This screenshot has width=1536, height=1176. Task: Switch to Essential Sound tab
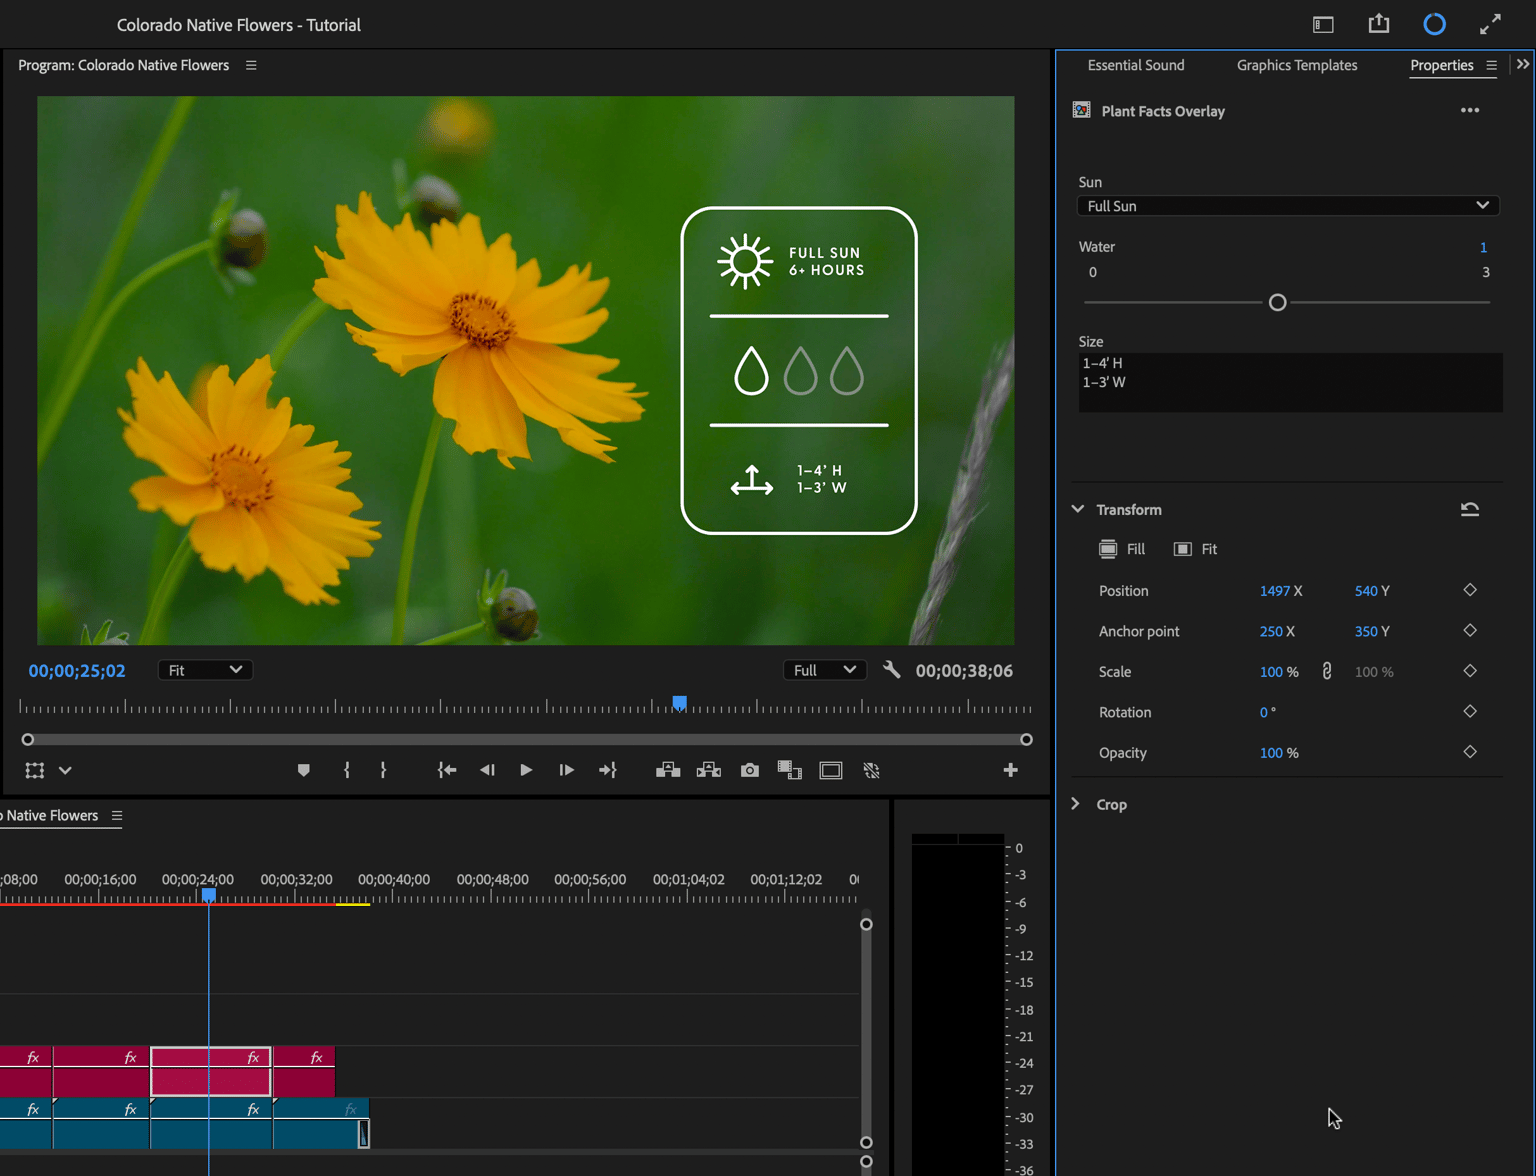1136,66
